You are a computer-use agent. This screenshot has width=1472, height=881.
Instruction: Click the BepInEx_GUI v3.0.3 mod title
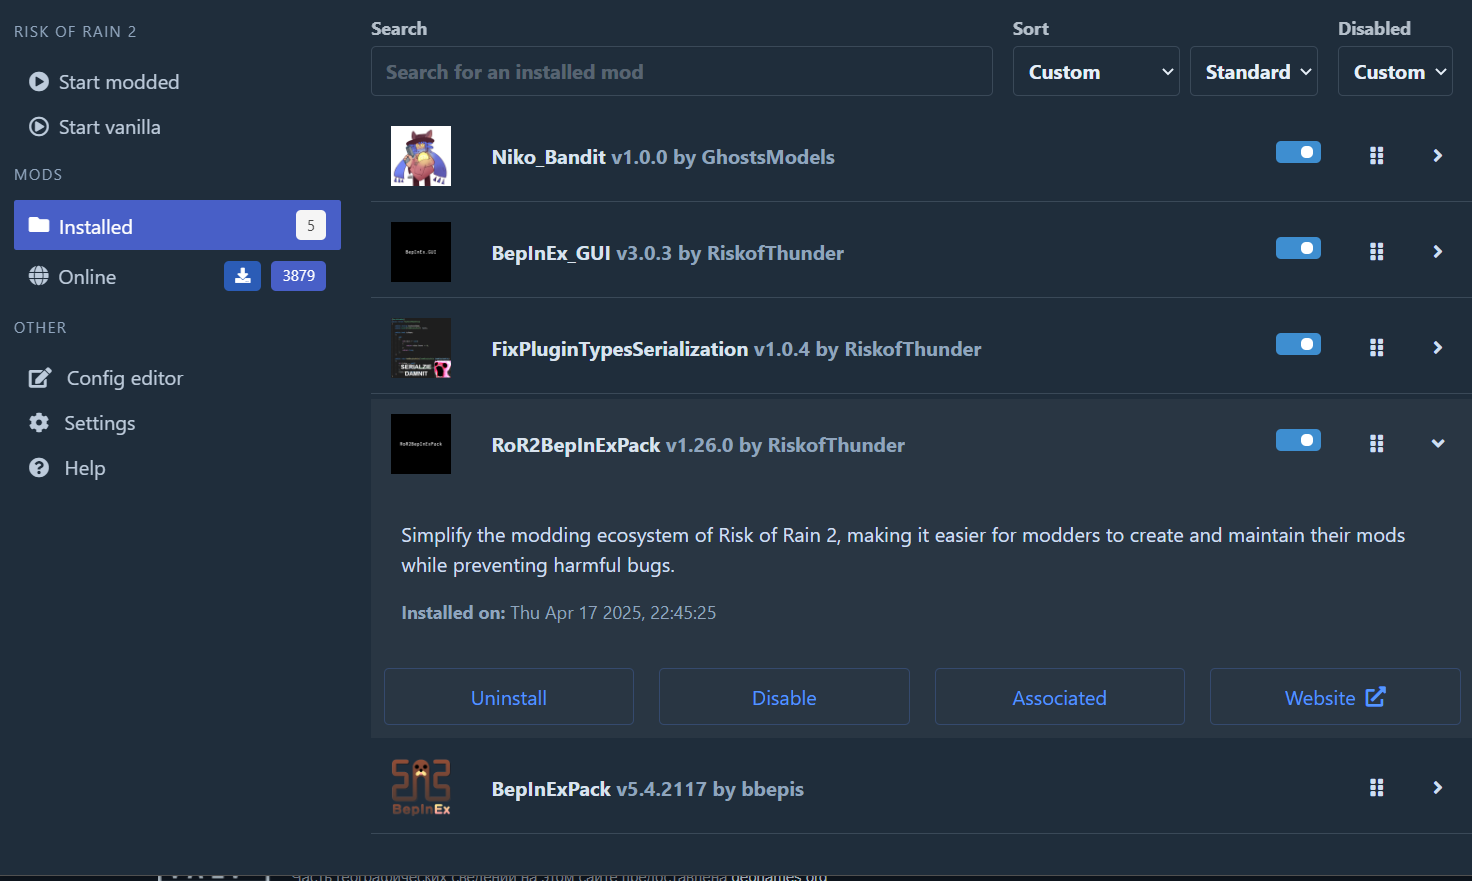pyautogui.click(x=668, y=253)
